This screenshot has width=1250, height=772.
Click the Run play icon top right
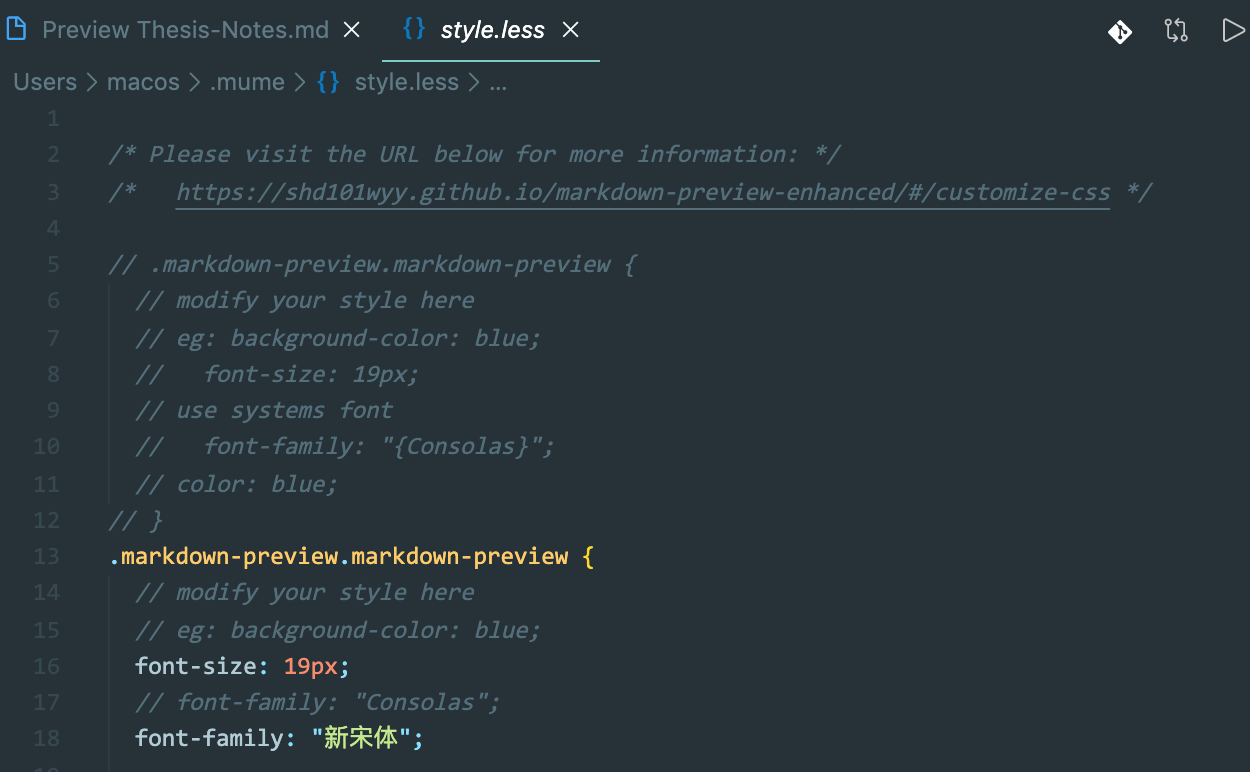coord(1233,29)
